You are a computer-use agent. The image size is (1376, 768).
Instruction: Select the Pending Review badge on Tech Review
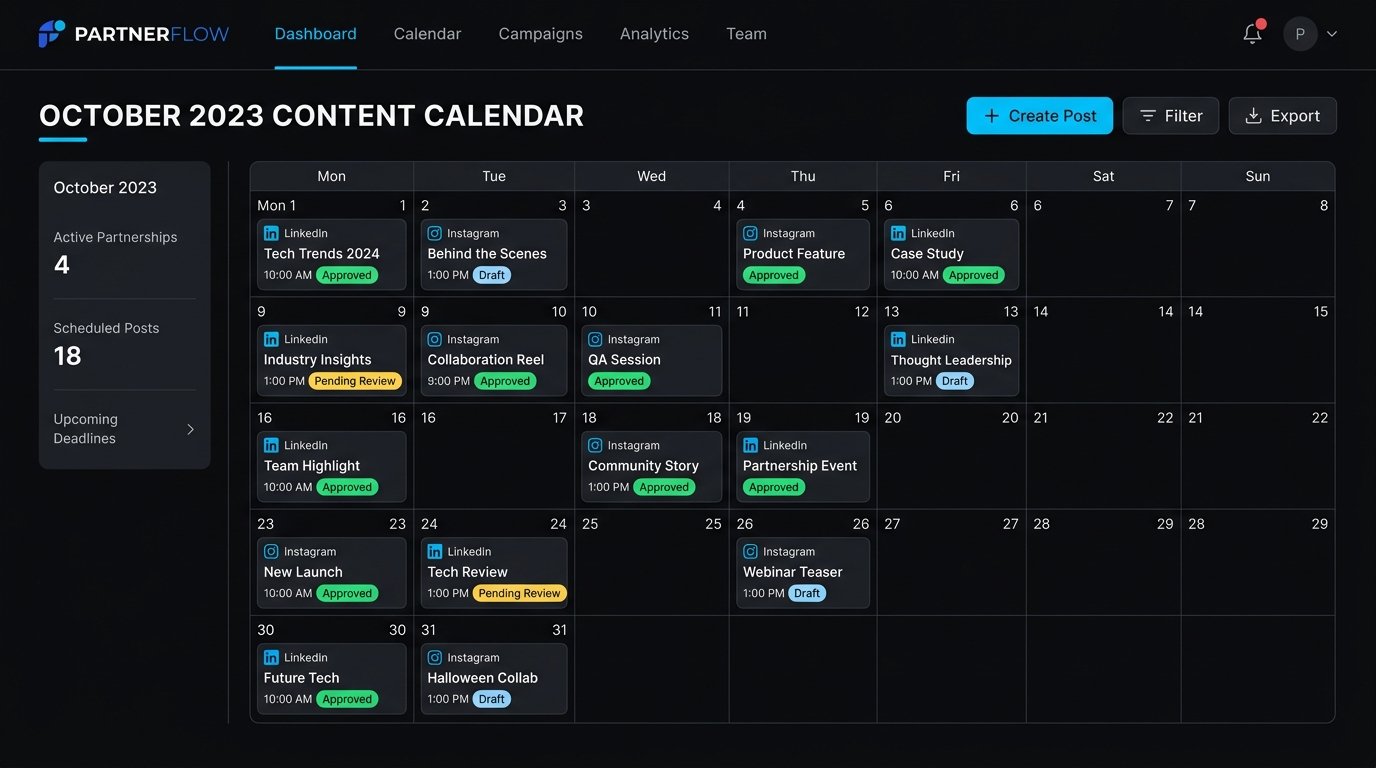[519, 593]
